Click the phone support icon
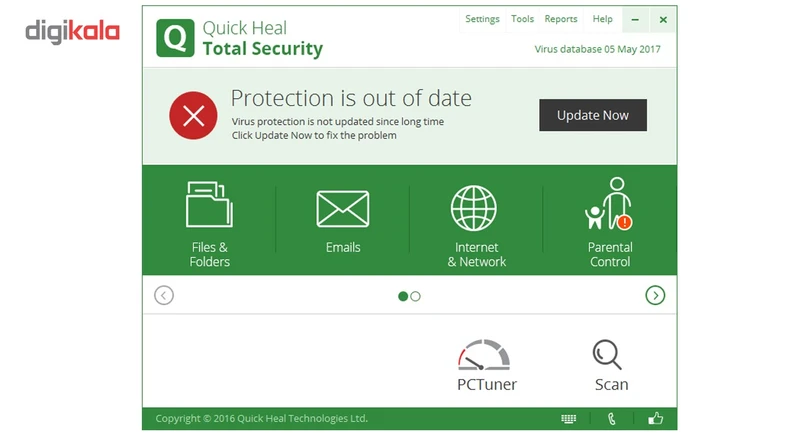800x438 pixels. coord(611,419)
